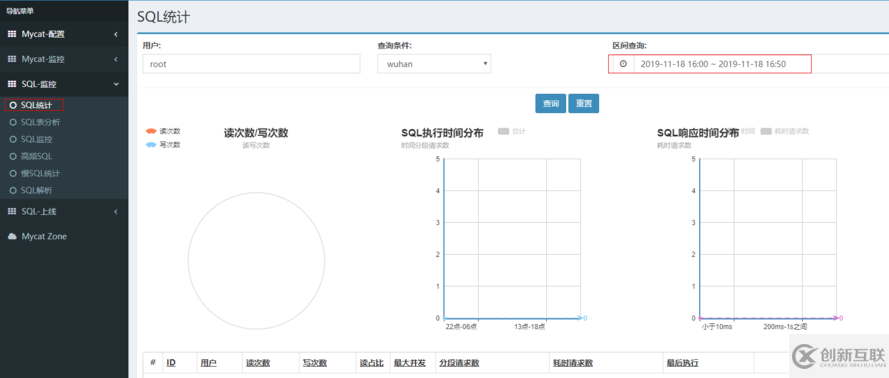
Task: Sort table by 耗时请求数 column header
Action: [x=573, y=363]
